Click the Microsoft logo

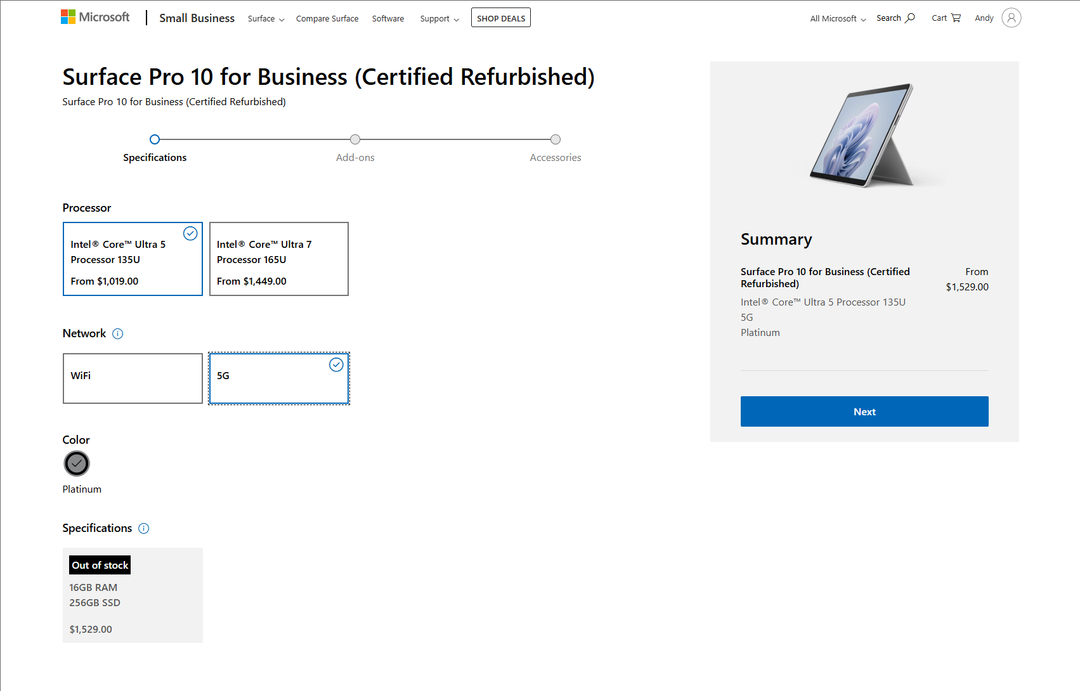(x=95, y=16)
